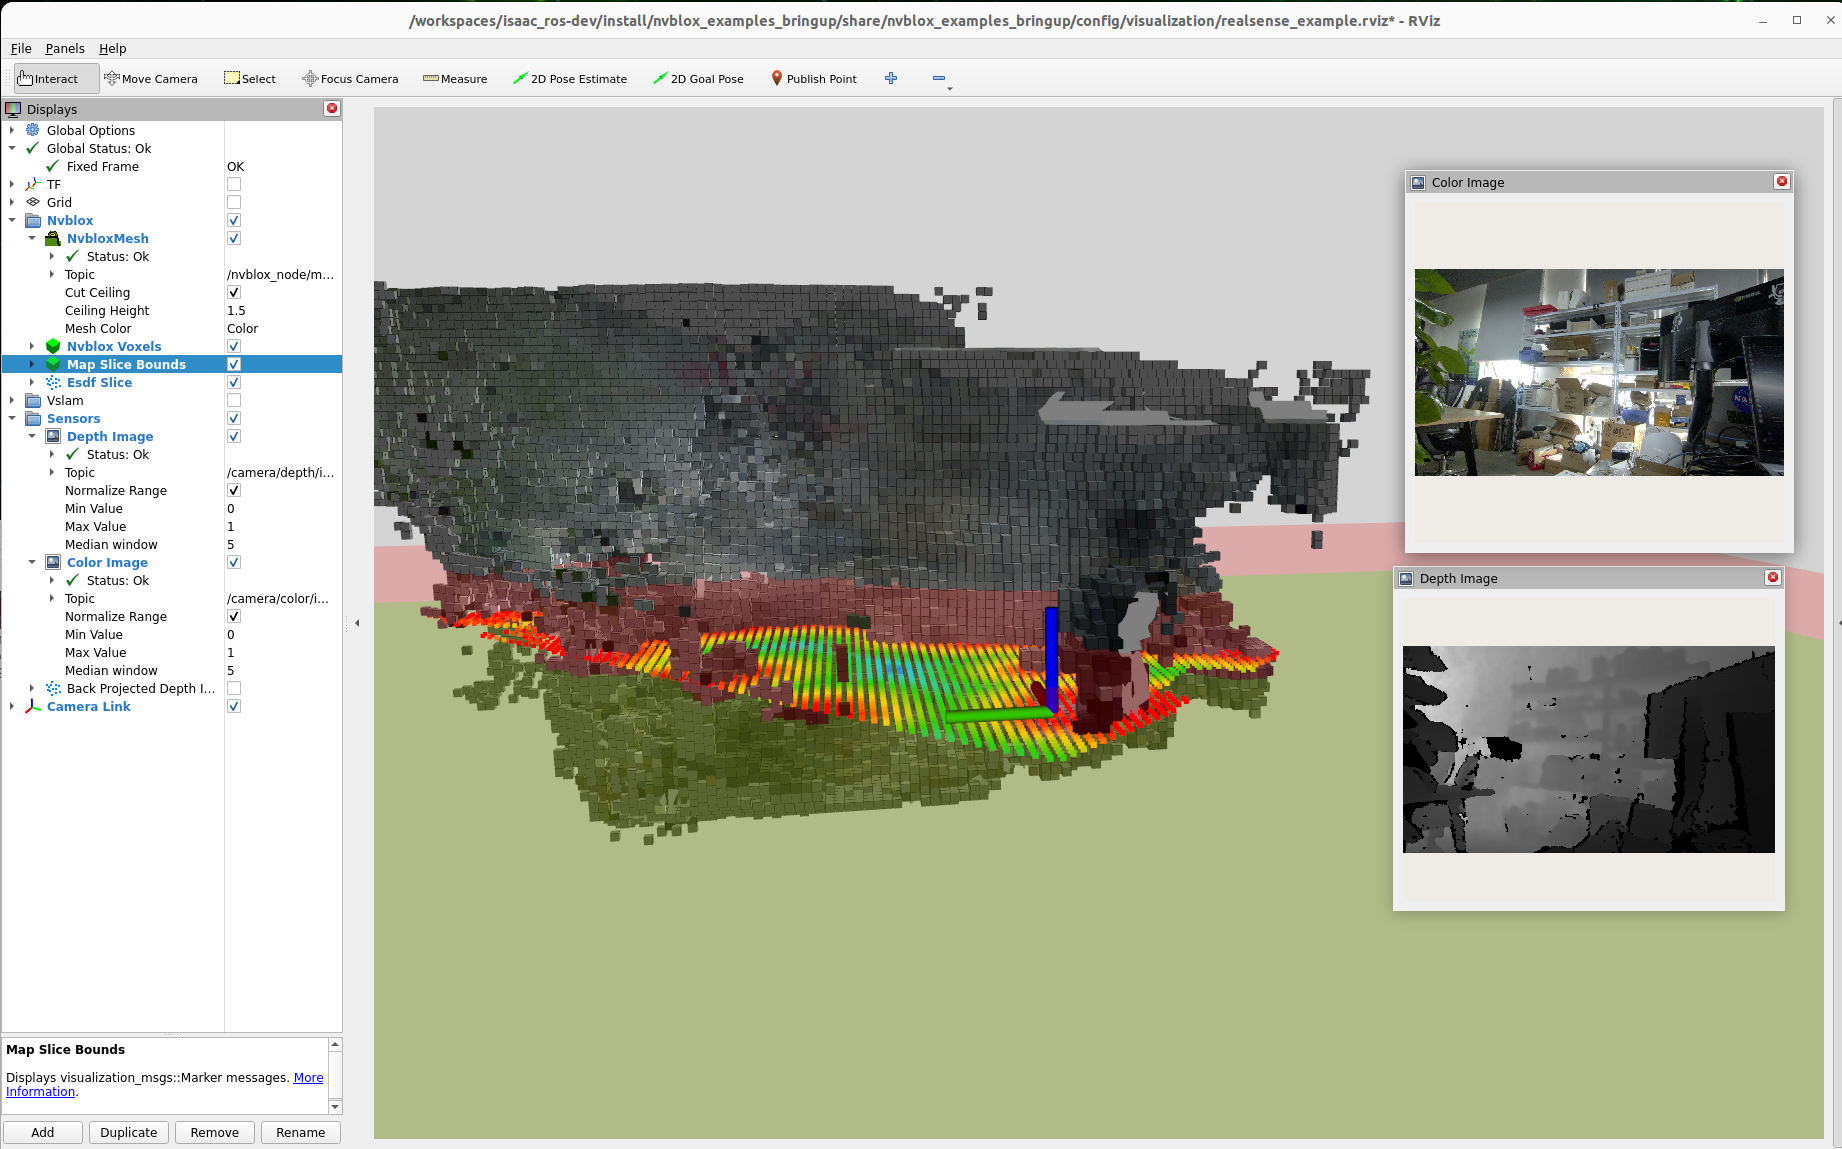Click the blue minus remove-tool icon
The width and height of the screenshot is (1842, 1149).
coord(938,78)
